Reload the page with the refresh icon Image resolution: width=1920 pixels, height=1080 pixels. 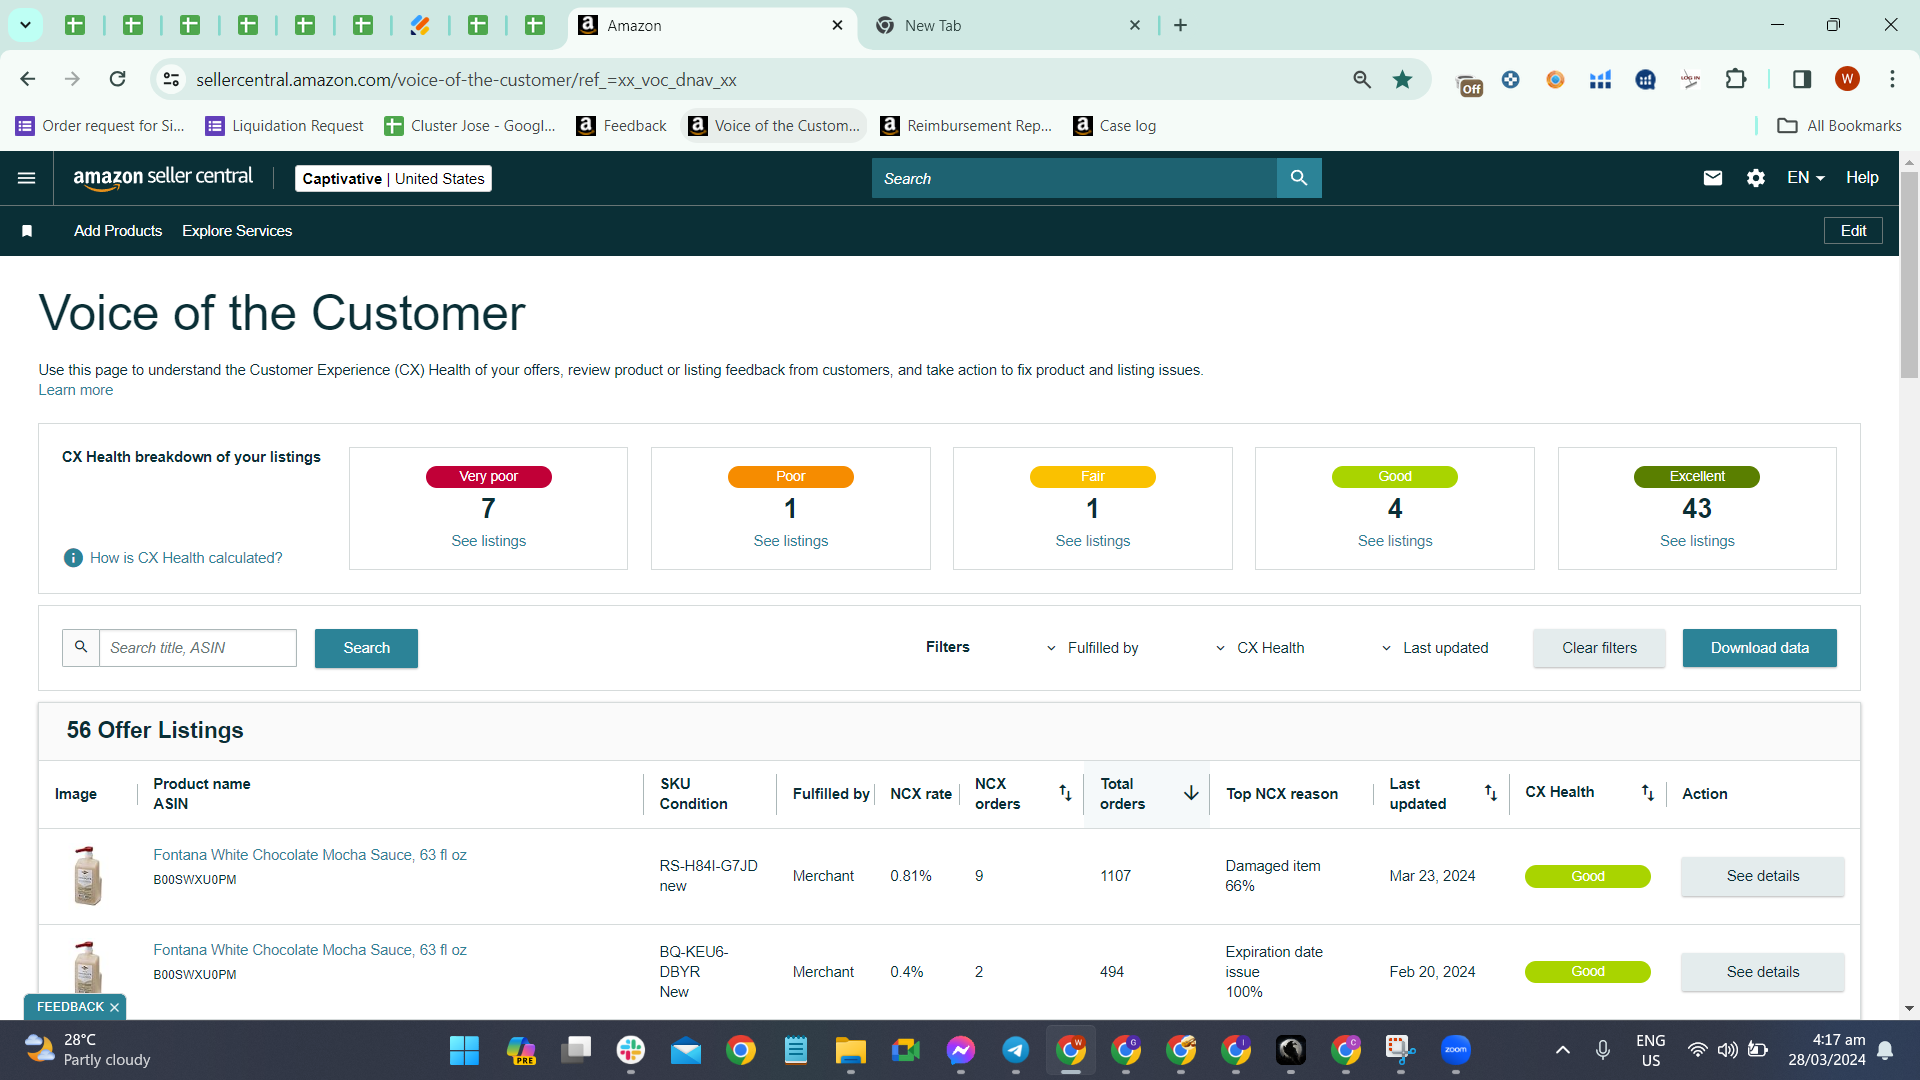pyautogui.click(x=117, y=79)
